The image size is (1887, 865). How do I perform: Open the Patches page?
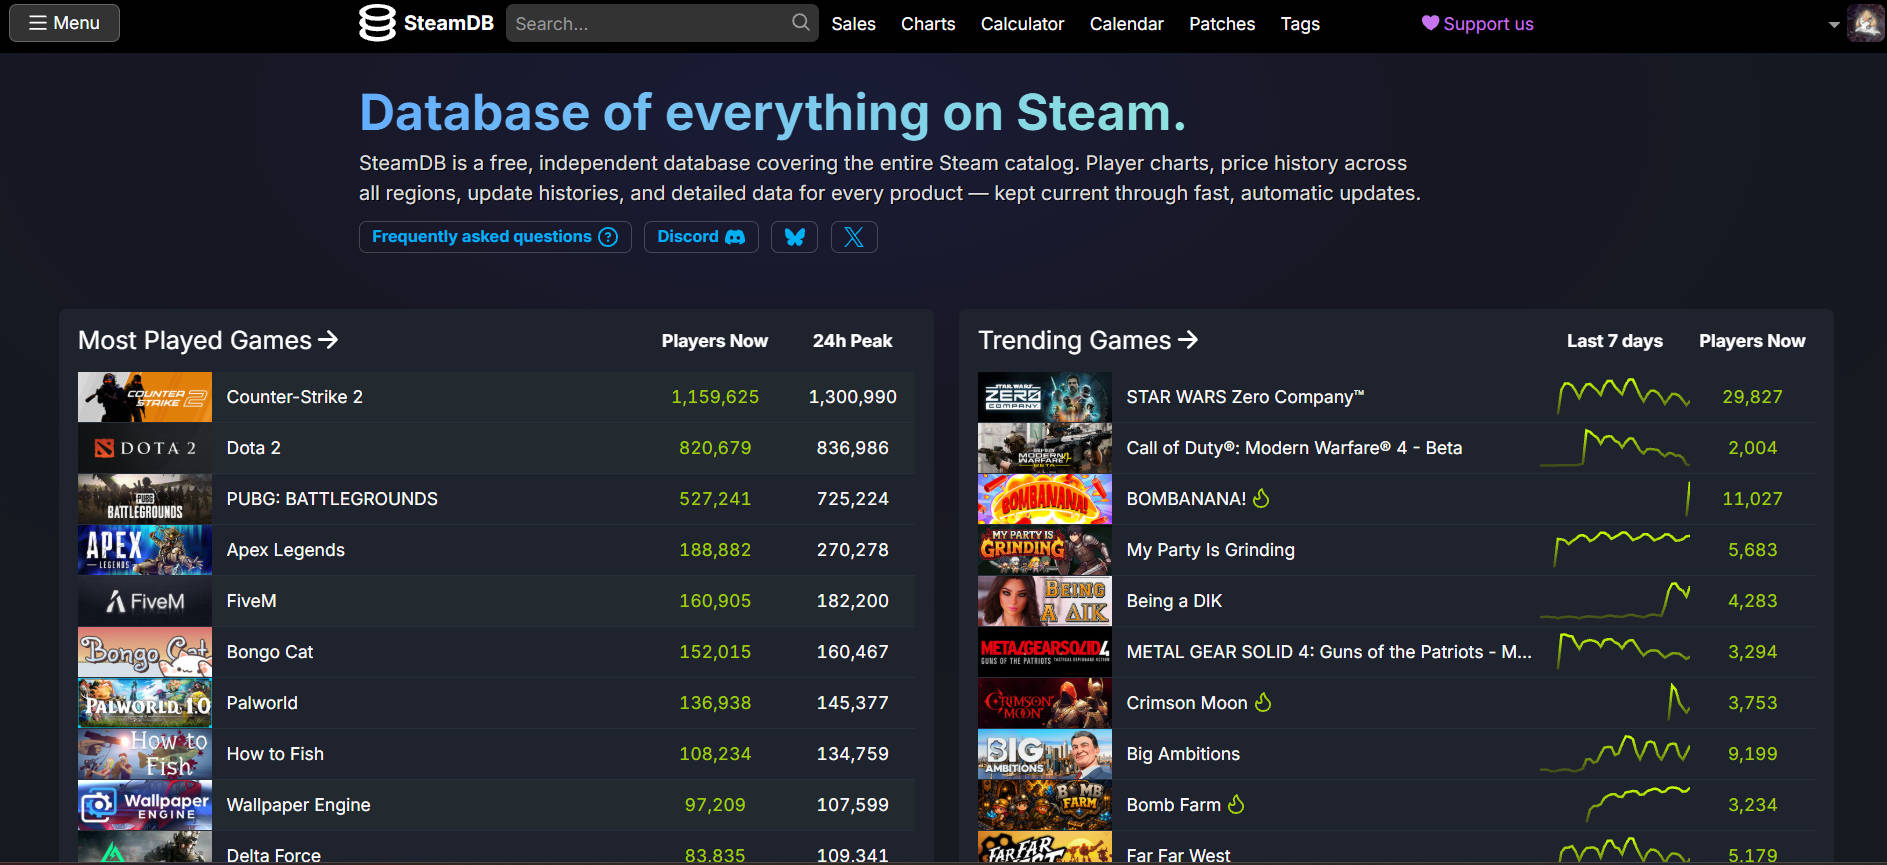1222,24
